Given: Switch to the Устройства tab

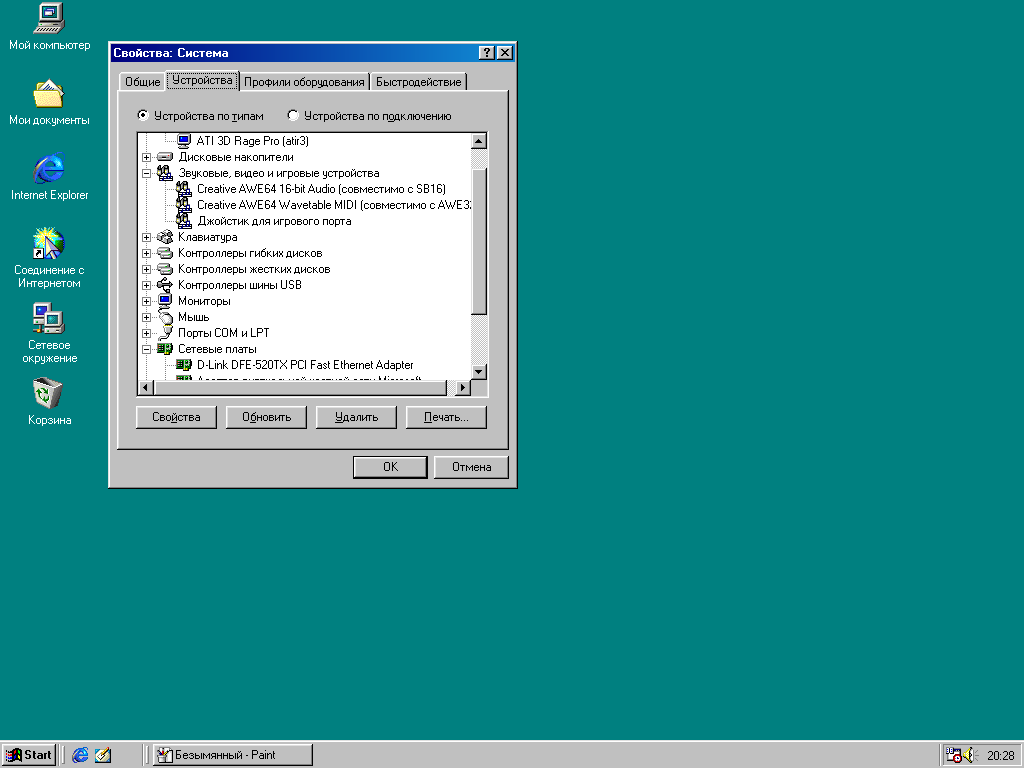Looking at the screenshot, I should coord(202,80).
